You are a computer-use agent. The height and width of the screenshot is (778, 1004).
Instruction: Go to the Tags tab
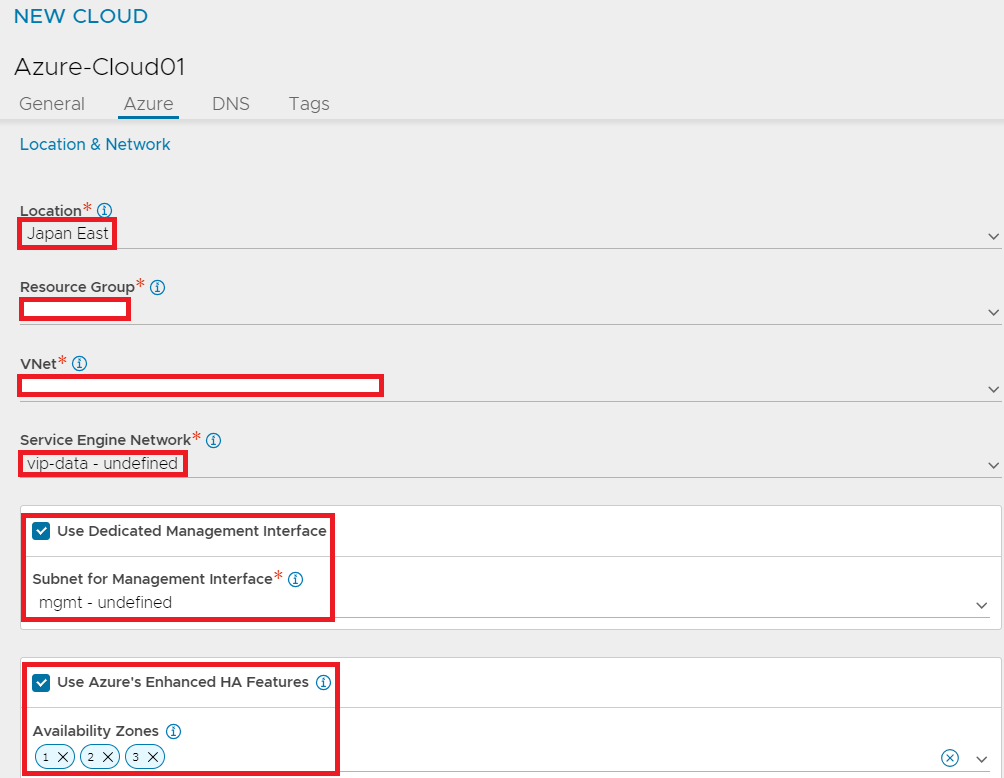(309, 104)
